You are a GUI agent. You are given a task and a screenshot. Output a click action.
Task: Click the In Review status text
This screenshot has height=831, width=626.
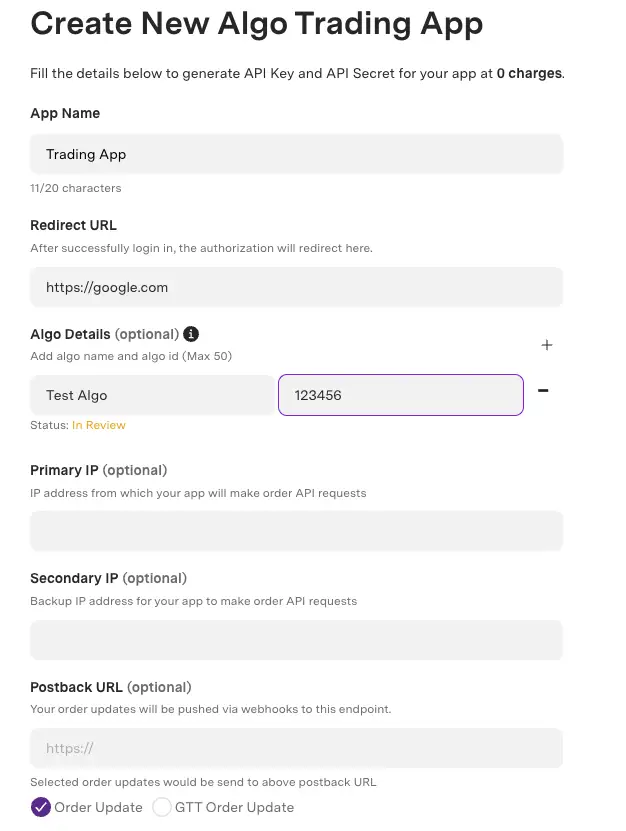[98, 425]
